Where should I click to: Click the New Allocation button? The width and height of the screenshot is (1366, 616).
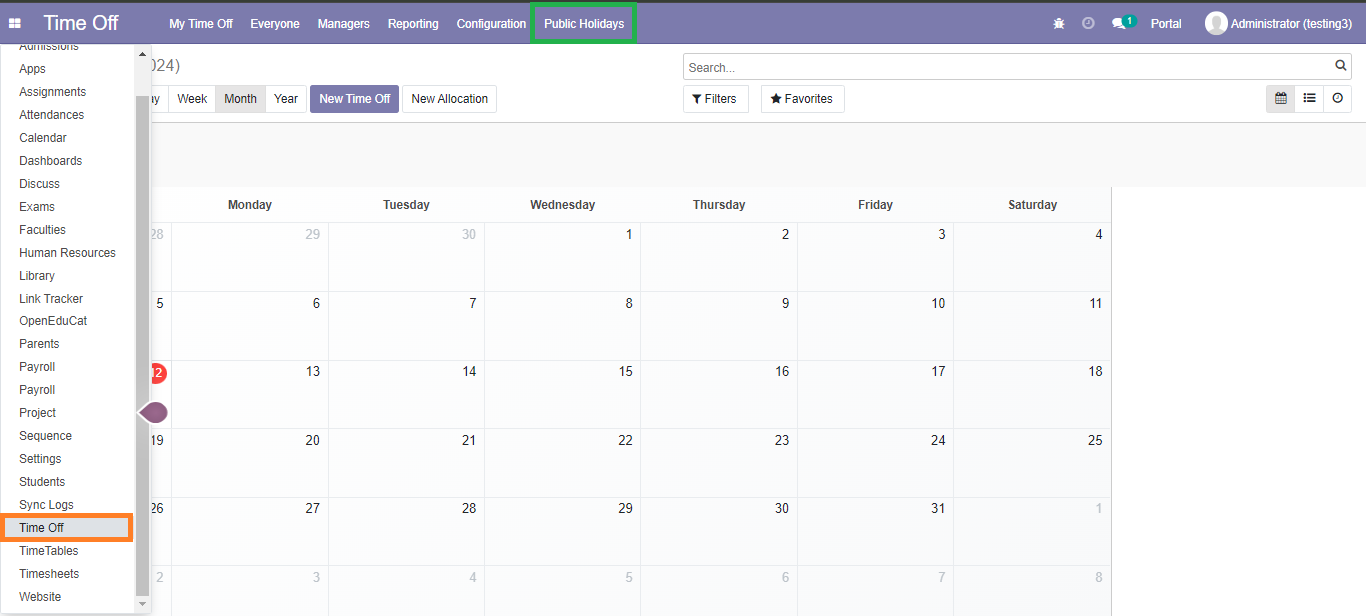449,99
